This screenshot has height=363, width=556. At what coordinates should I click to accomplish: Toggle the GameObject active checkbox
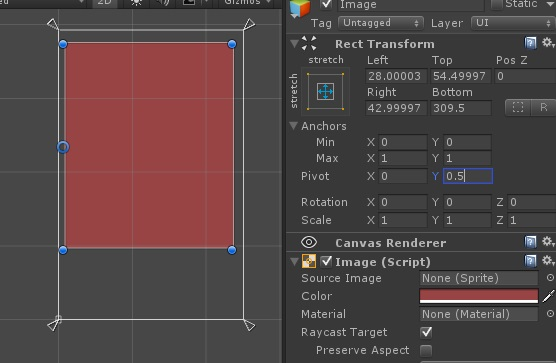pyautogui.click(x=326, y=4)
